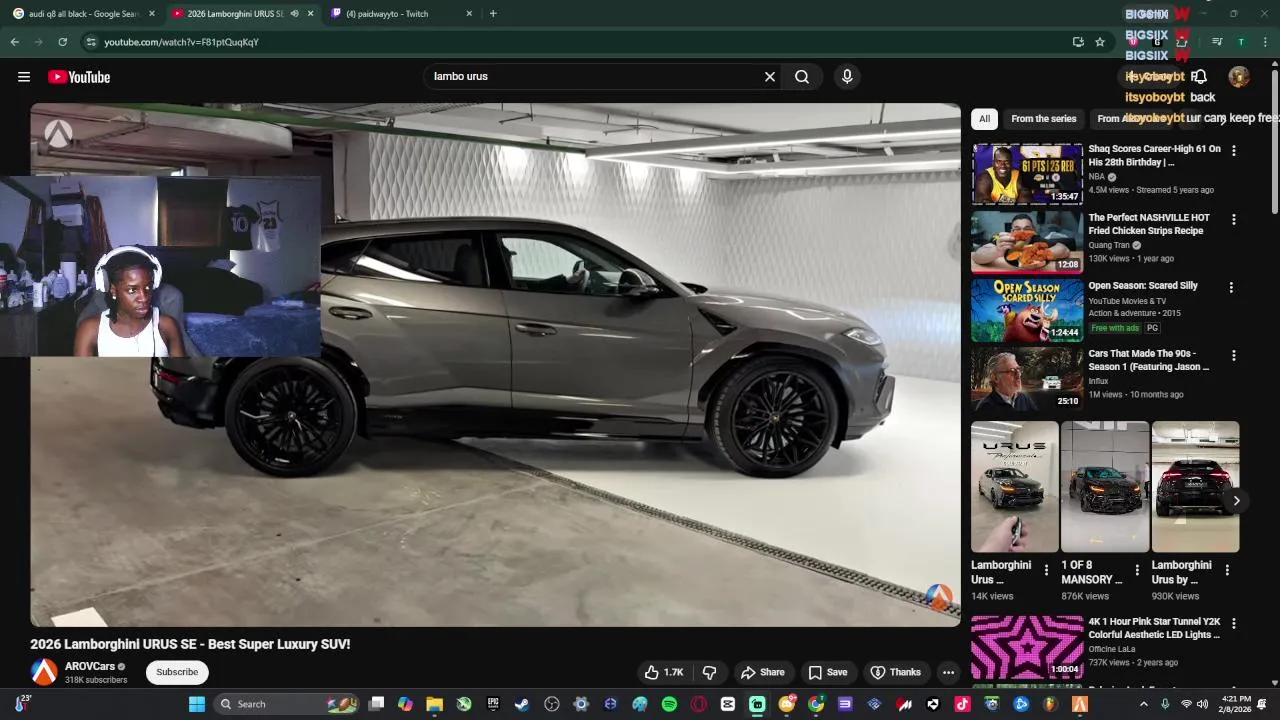Viewport: 1280px width, 720px height.
Task: Start voice search with microphone
Action: point(847,77)
